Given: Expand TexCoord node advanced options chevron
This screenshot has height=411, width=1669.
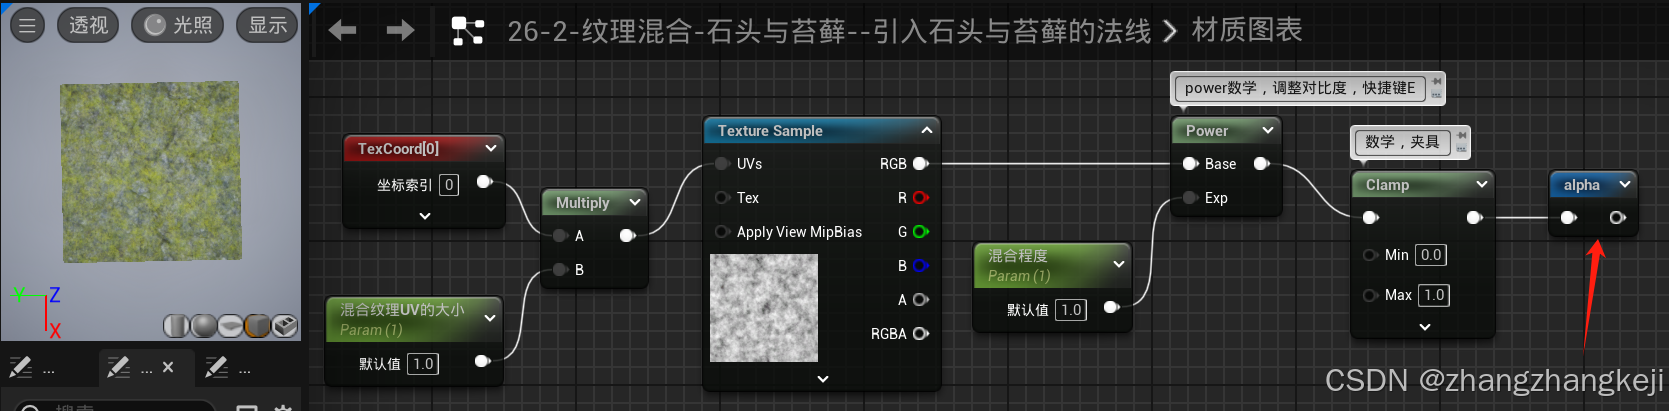Looking at the screenshot, I should [x=425, y=216].
